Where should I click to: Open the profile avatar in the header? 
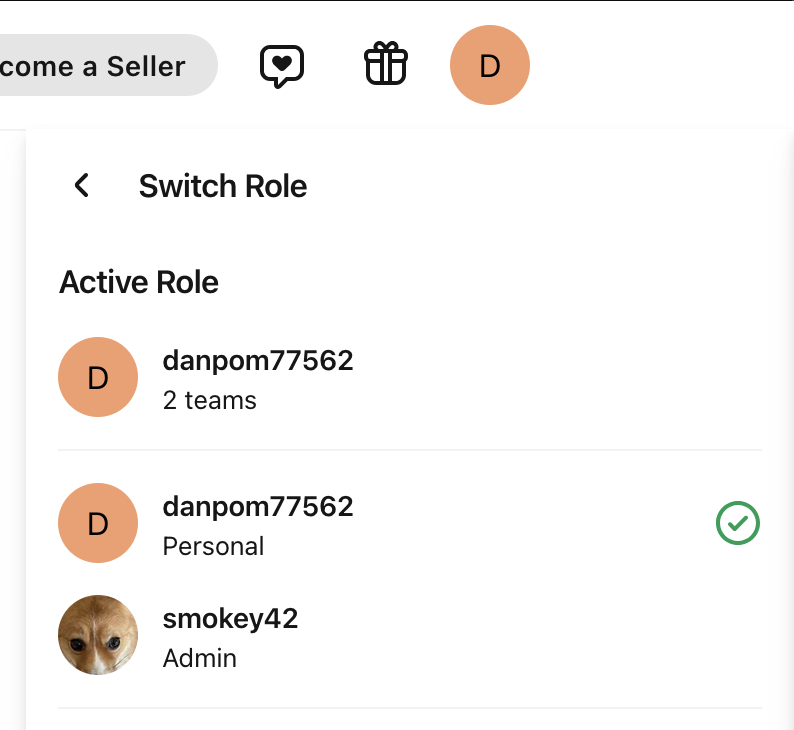(x=489, y=66)
